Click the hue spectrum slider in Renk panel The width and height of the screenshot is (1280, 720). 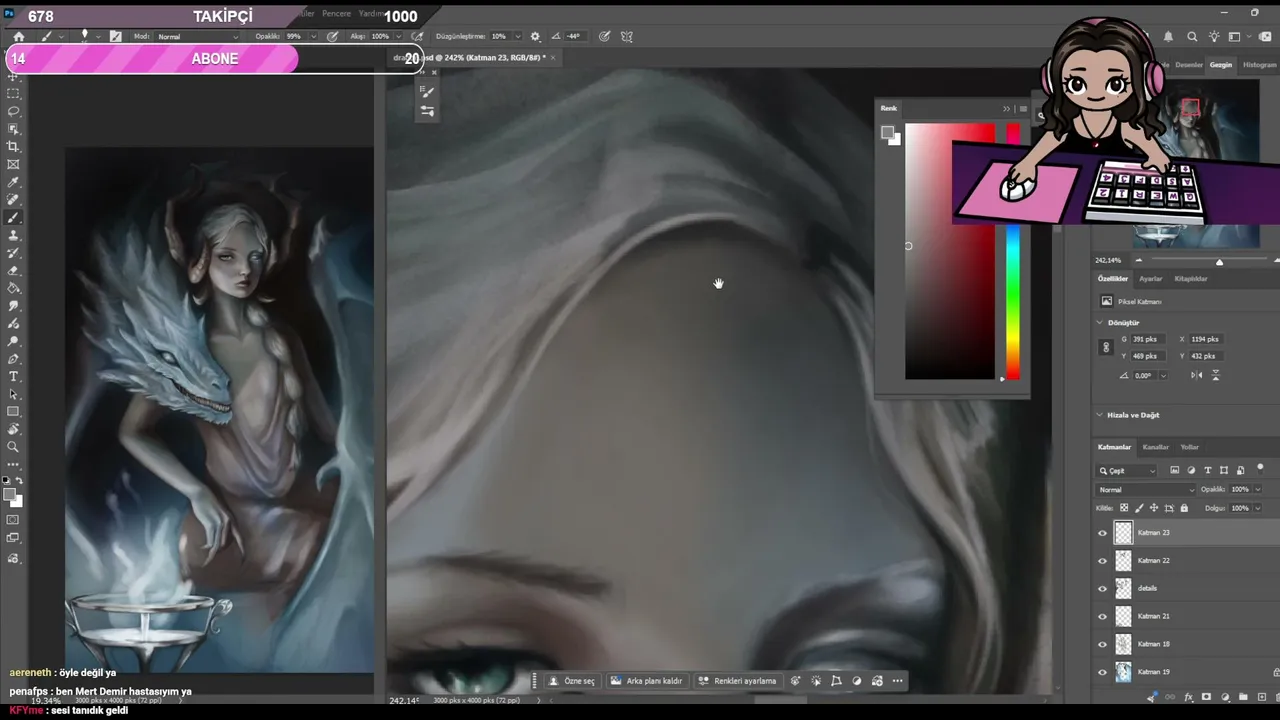point(1013,252)
